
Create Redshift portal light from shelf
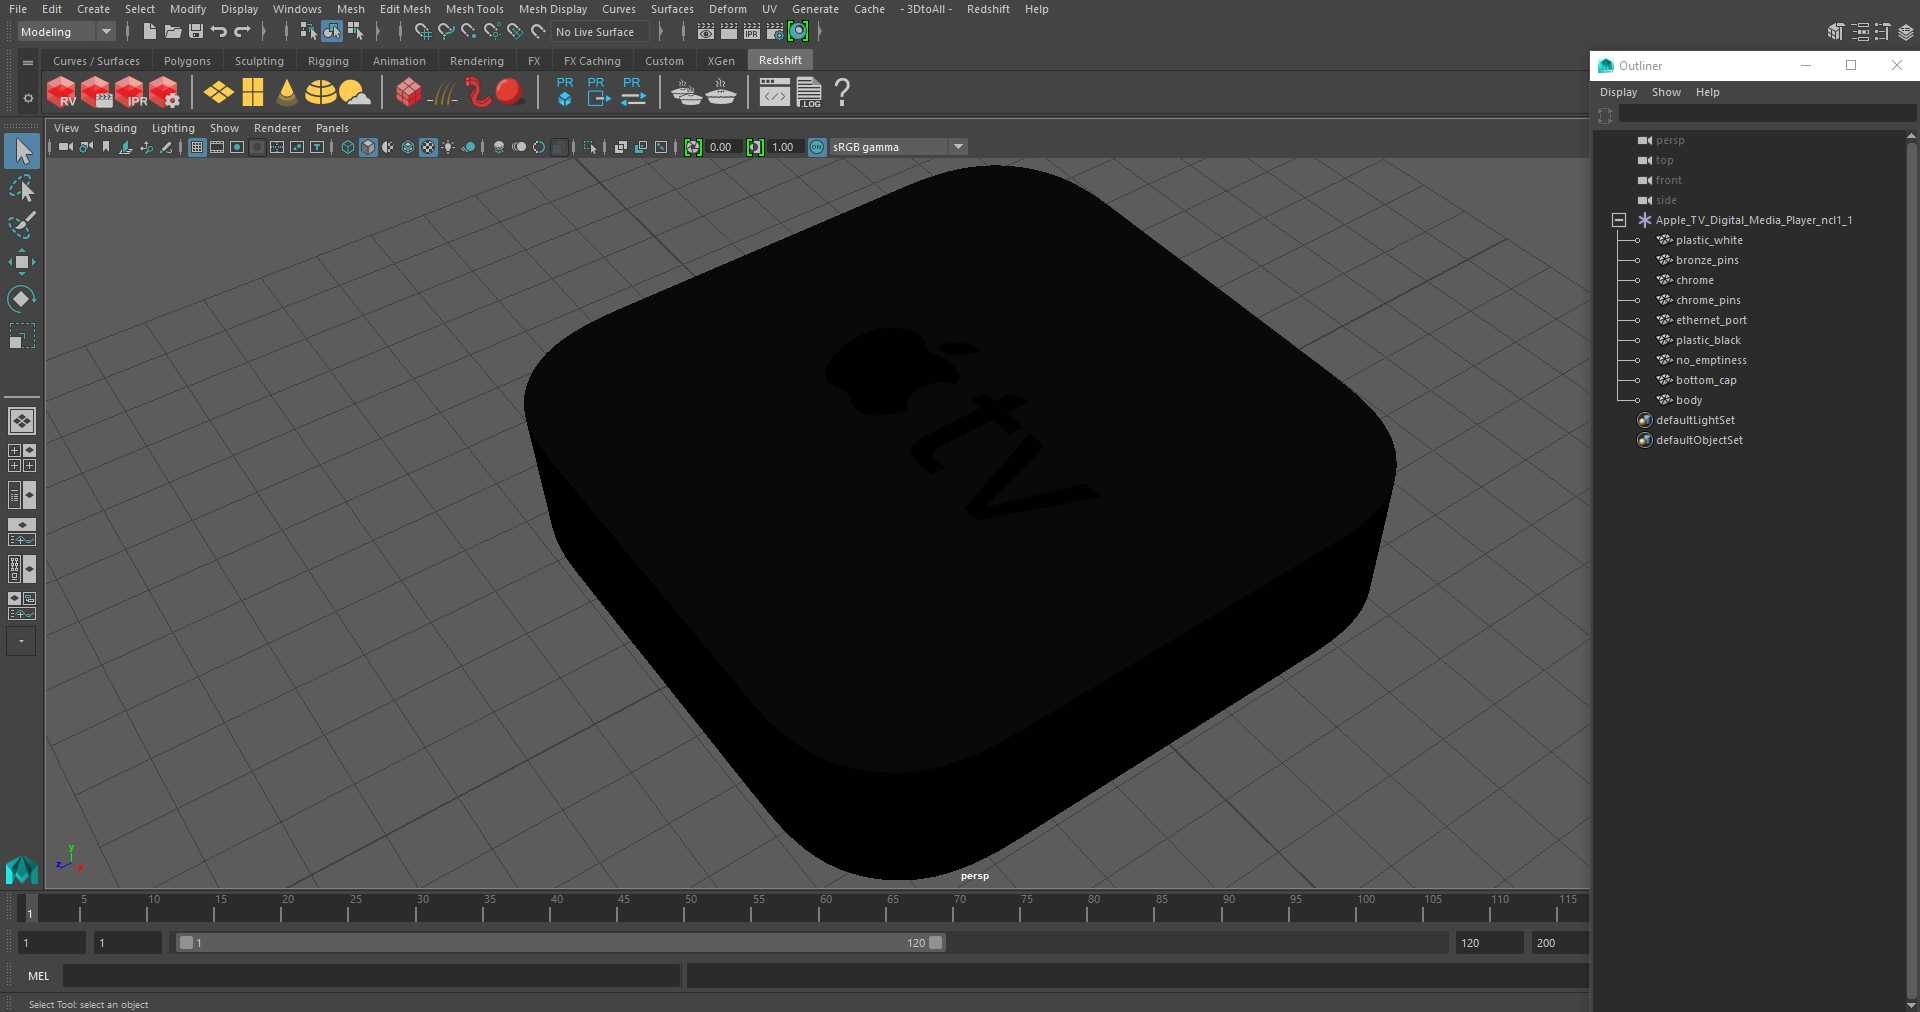click(253, 92)
